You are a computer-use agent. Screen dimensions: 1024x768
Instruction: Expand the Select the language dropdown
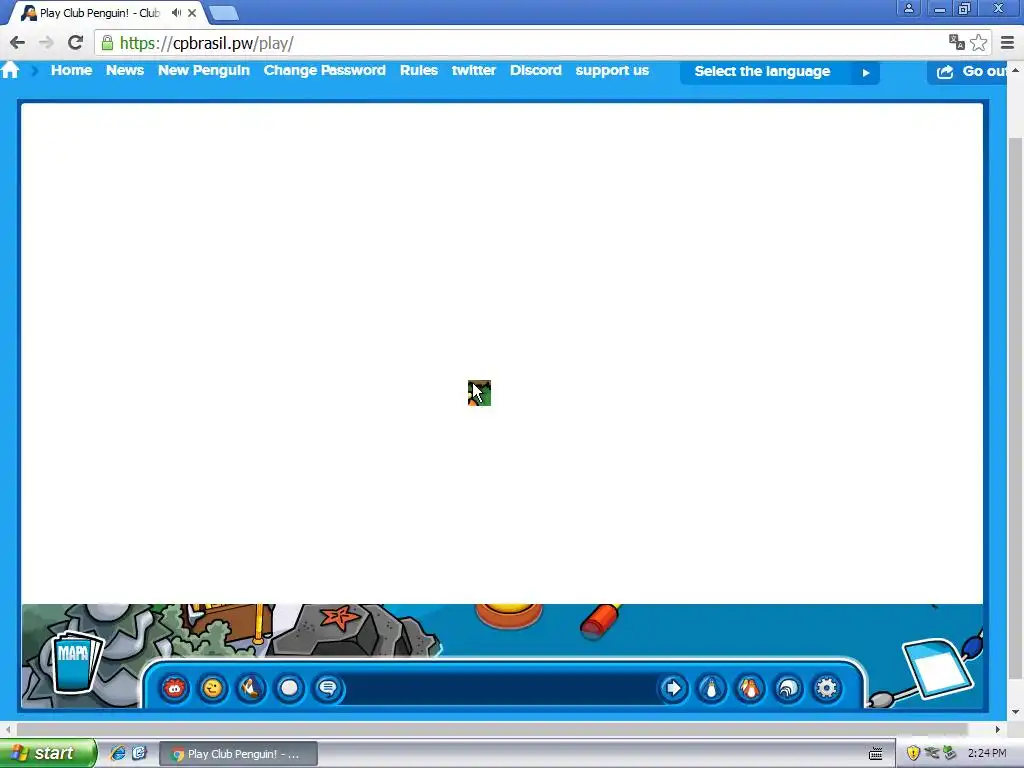[x=780, y=72]
